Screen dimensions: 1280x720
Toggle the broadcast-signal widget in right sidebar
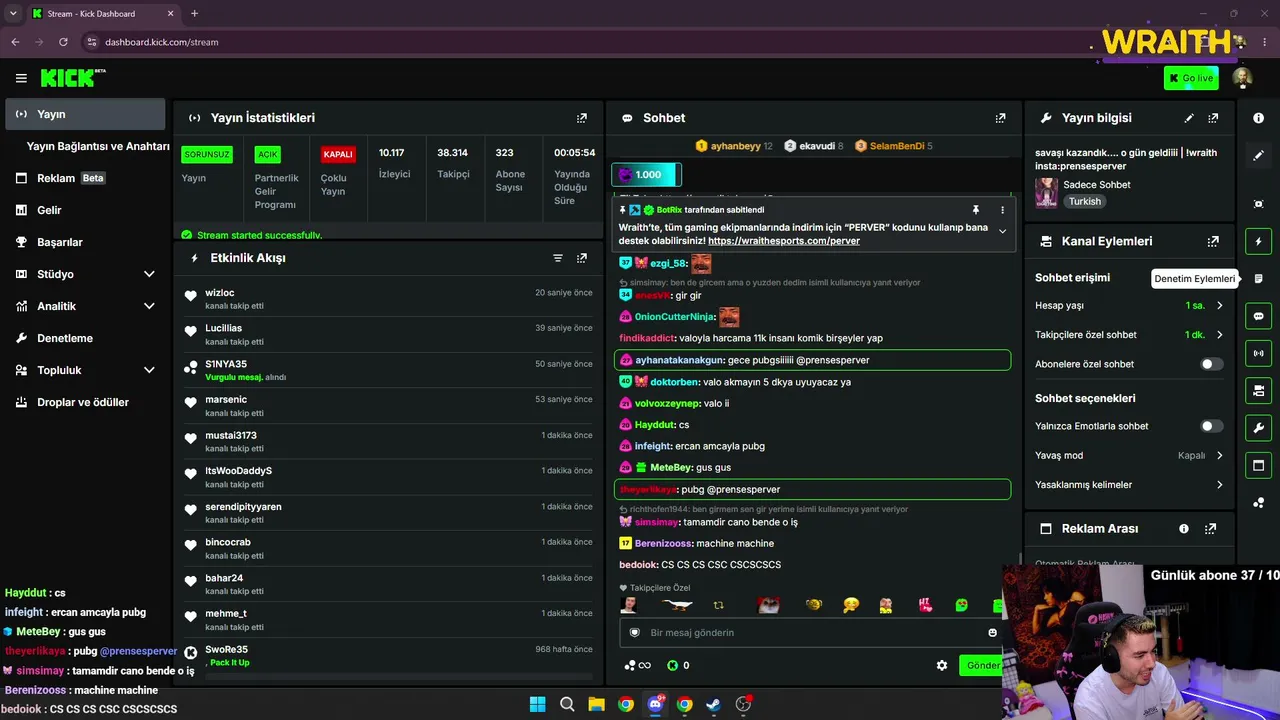click(x=1258, y=353)
